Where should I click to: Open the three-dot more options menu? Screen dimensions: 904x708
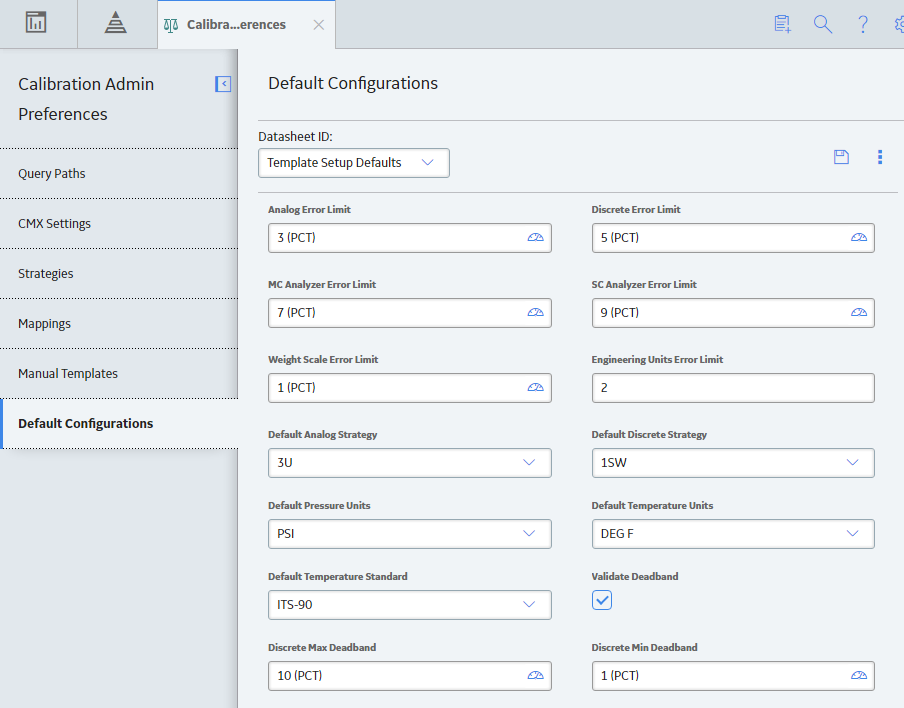pos(880,157)
